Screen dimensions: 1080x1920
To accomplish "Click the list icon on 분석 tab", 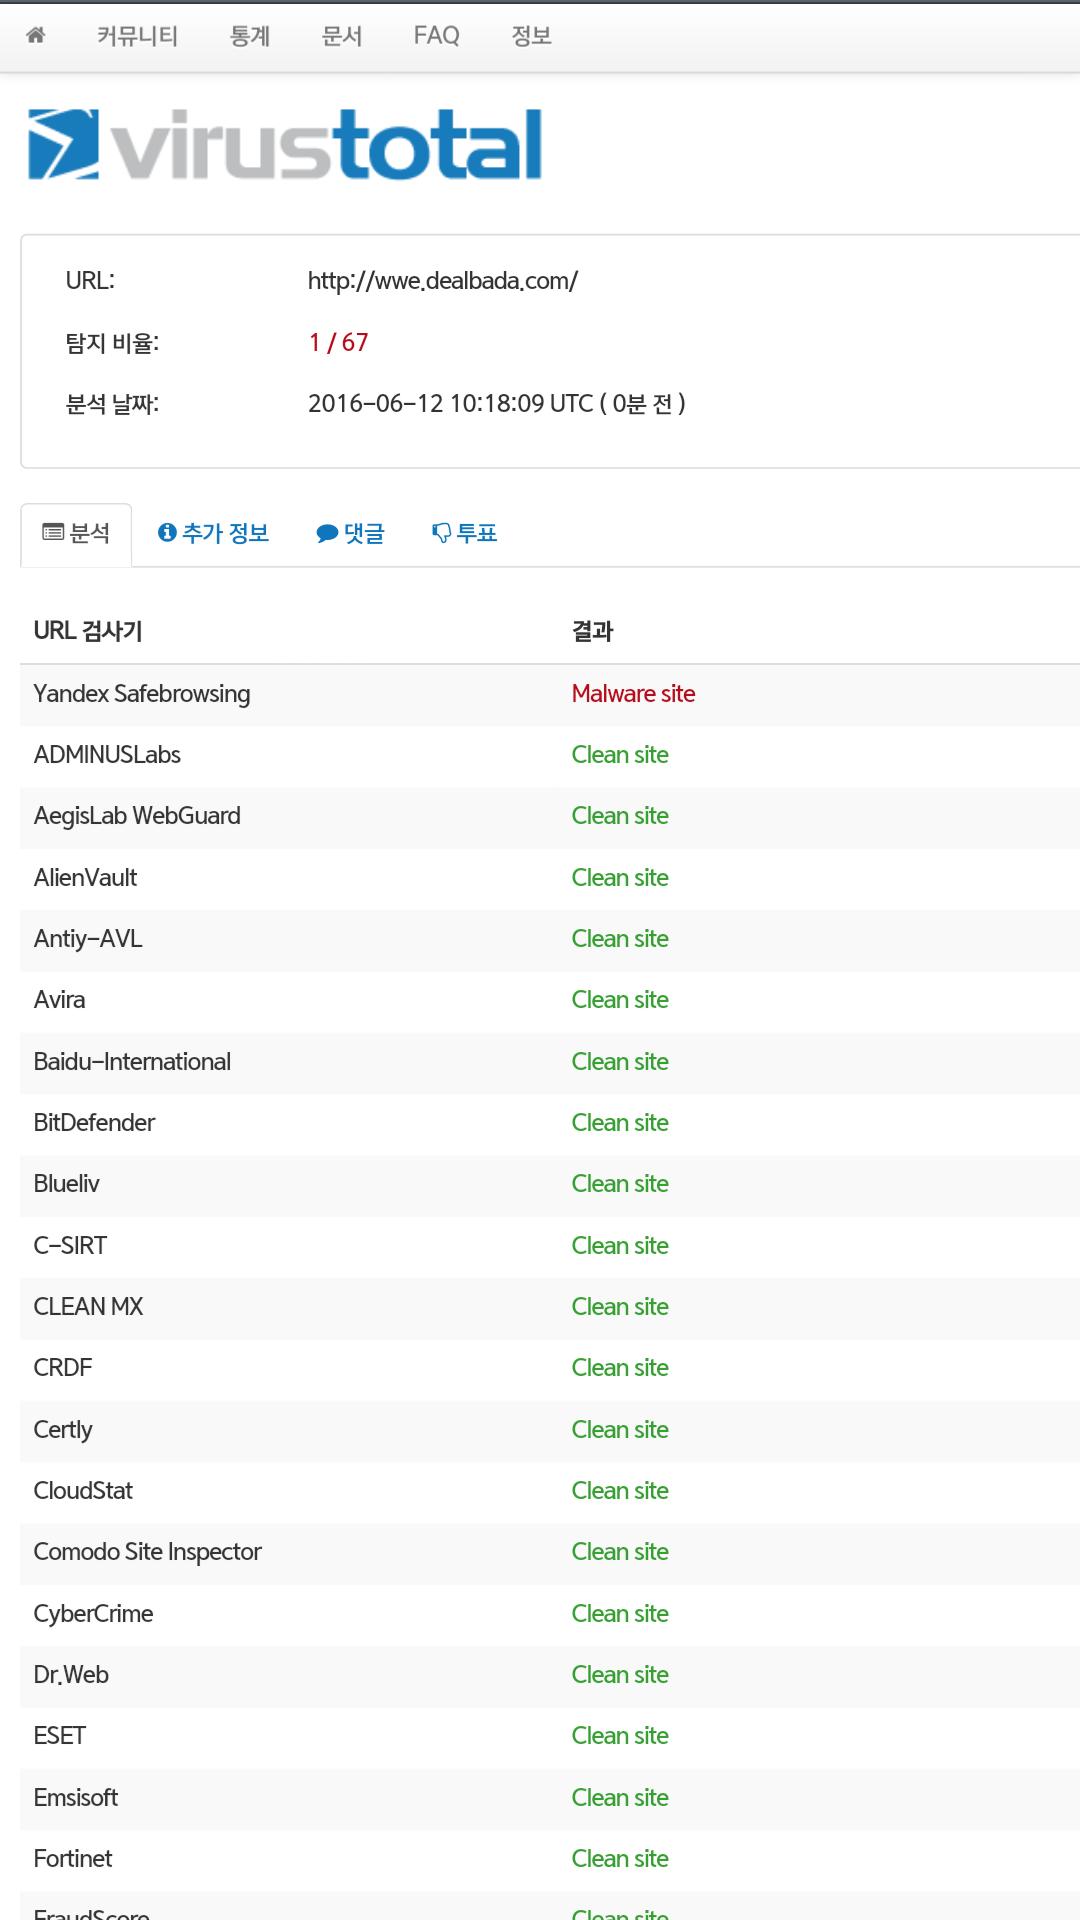I will (53, 532).
